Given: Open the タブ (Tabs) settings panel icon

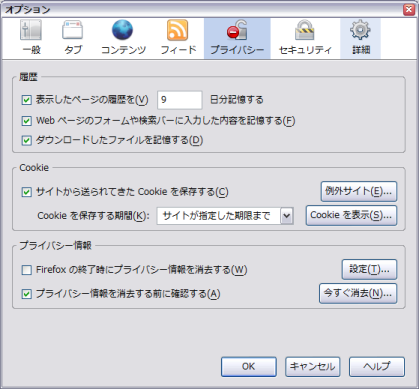Looking at the screenshot, I should coord(73,38).
